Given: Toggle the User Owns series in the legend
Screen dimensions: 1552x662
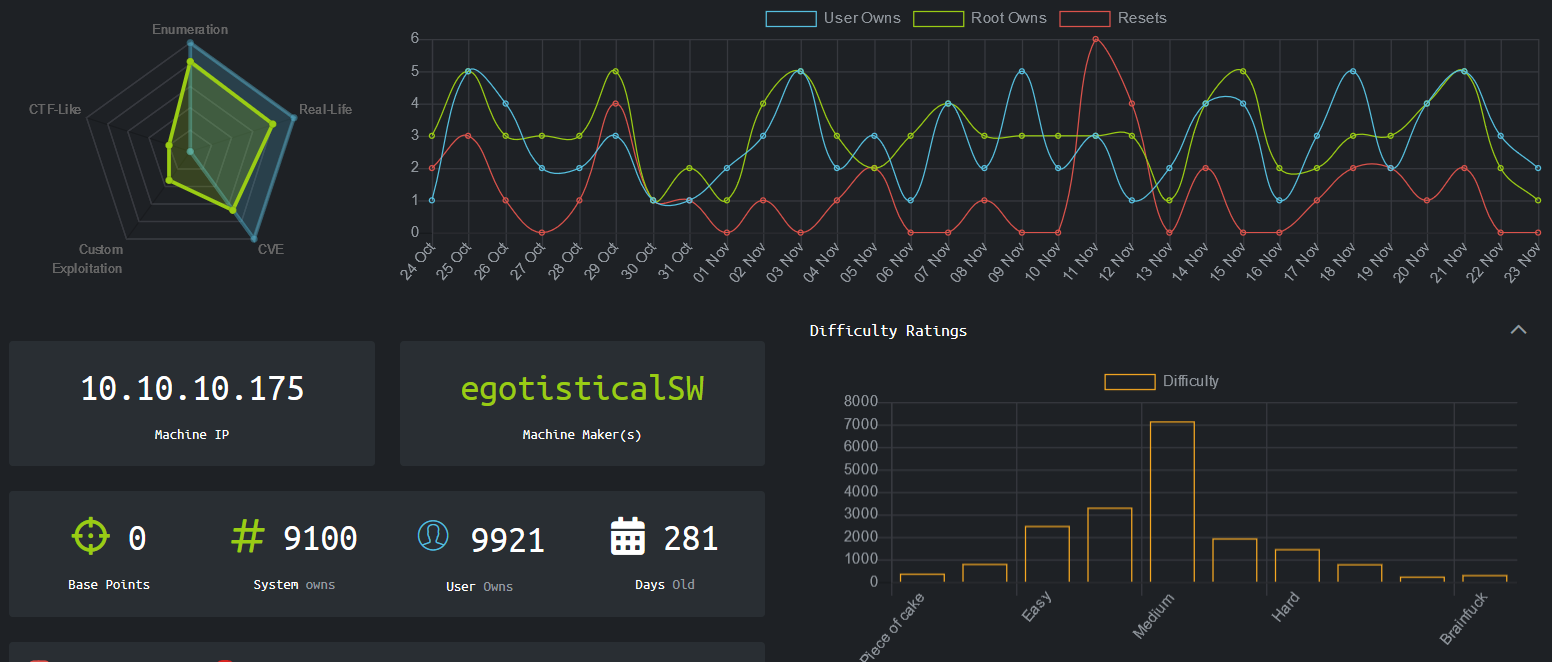Looking at the screenshot, I should click(x=834, y=18).
